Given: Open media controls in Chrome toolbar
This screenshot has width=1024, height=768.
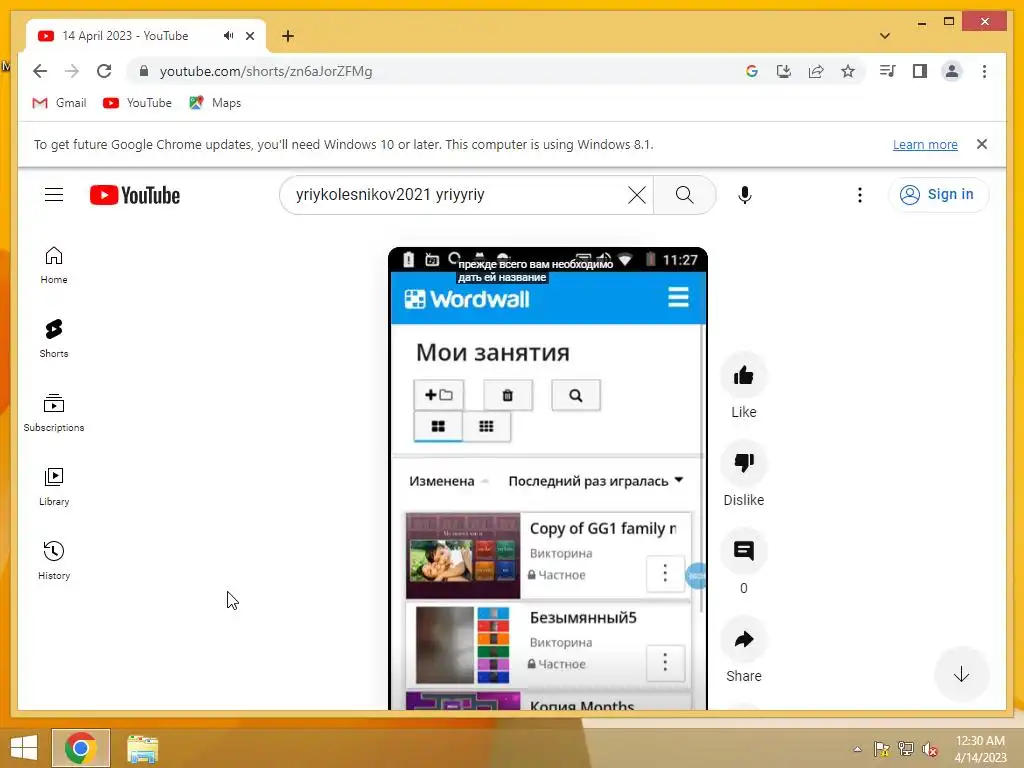Looking at the screenshot, I should pos(888,71).
